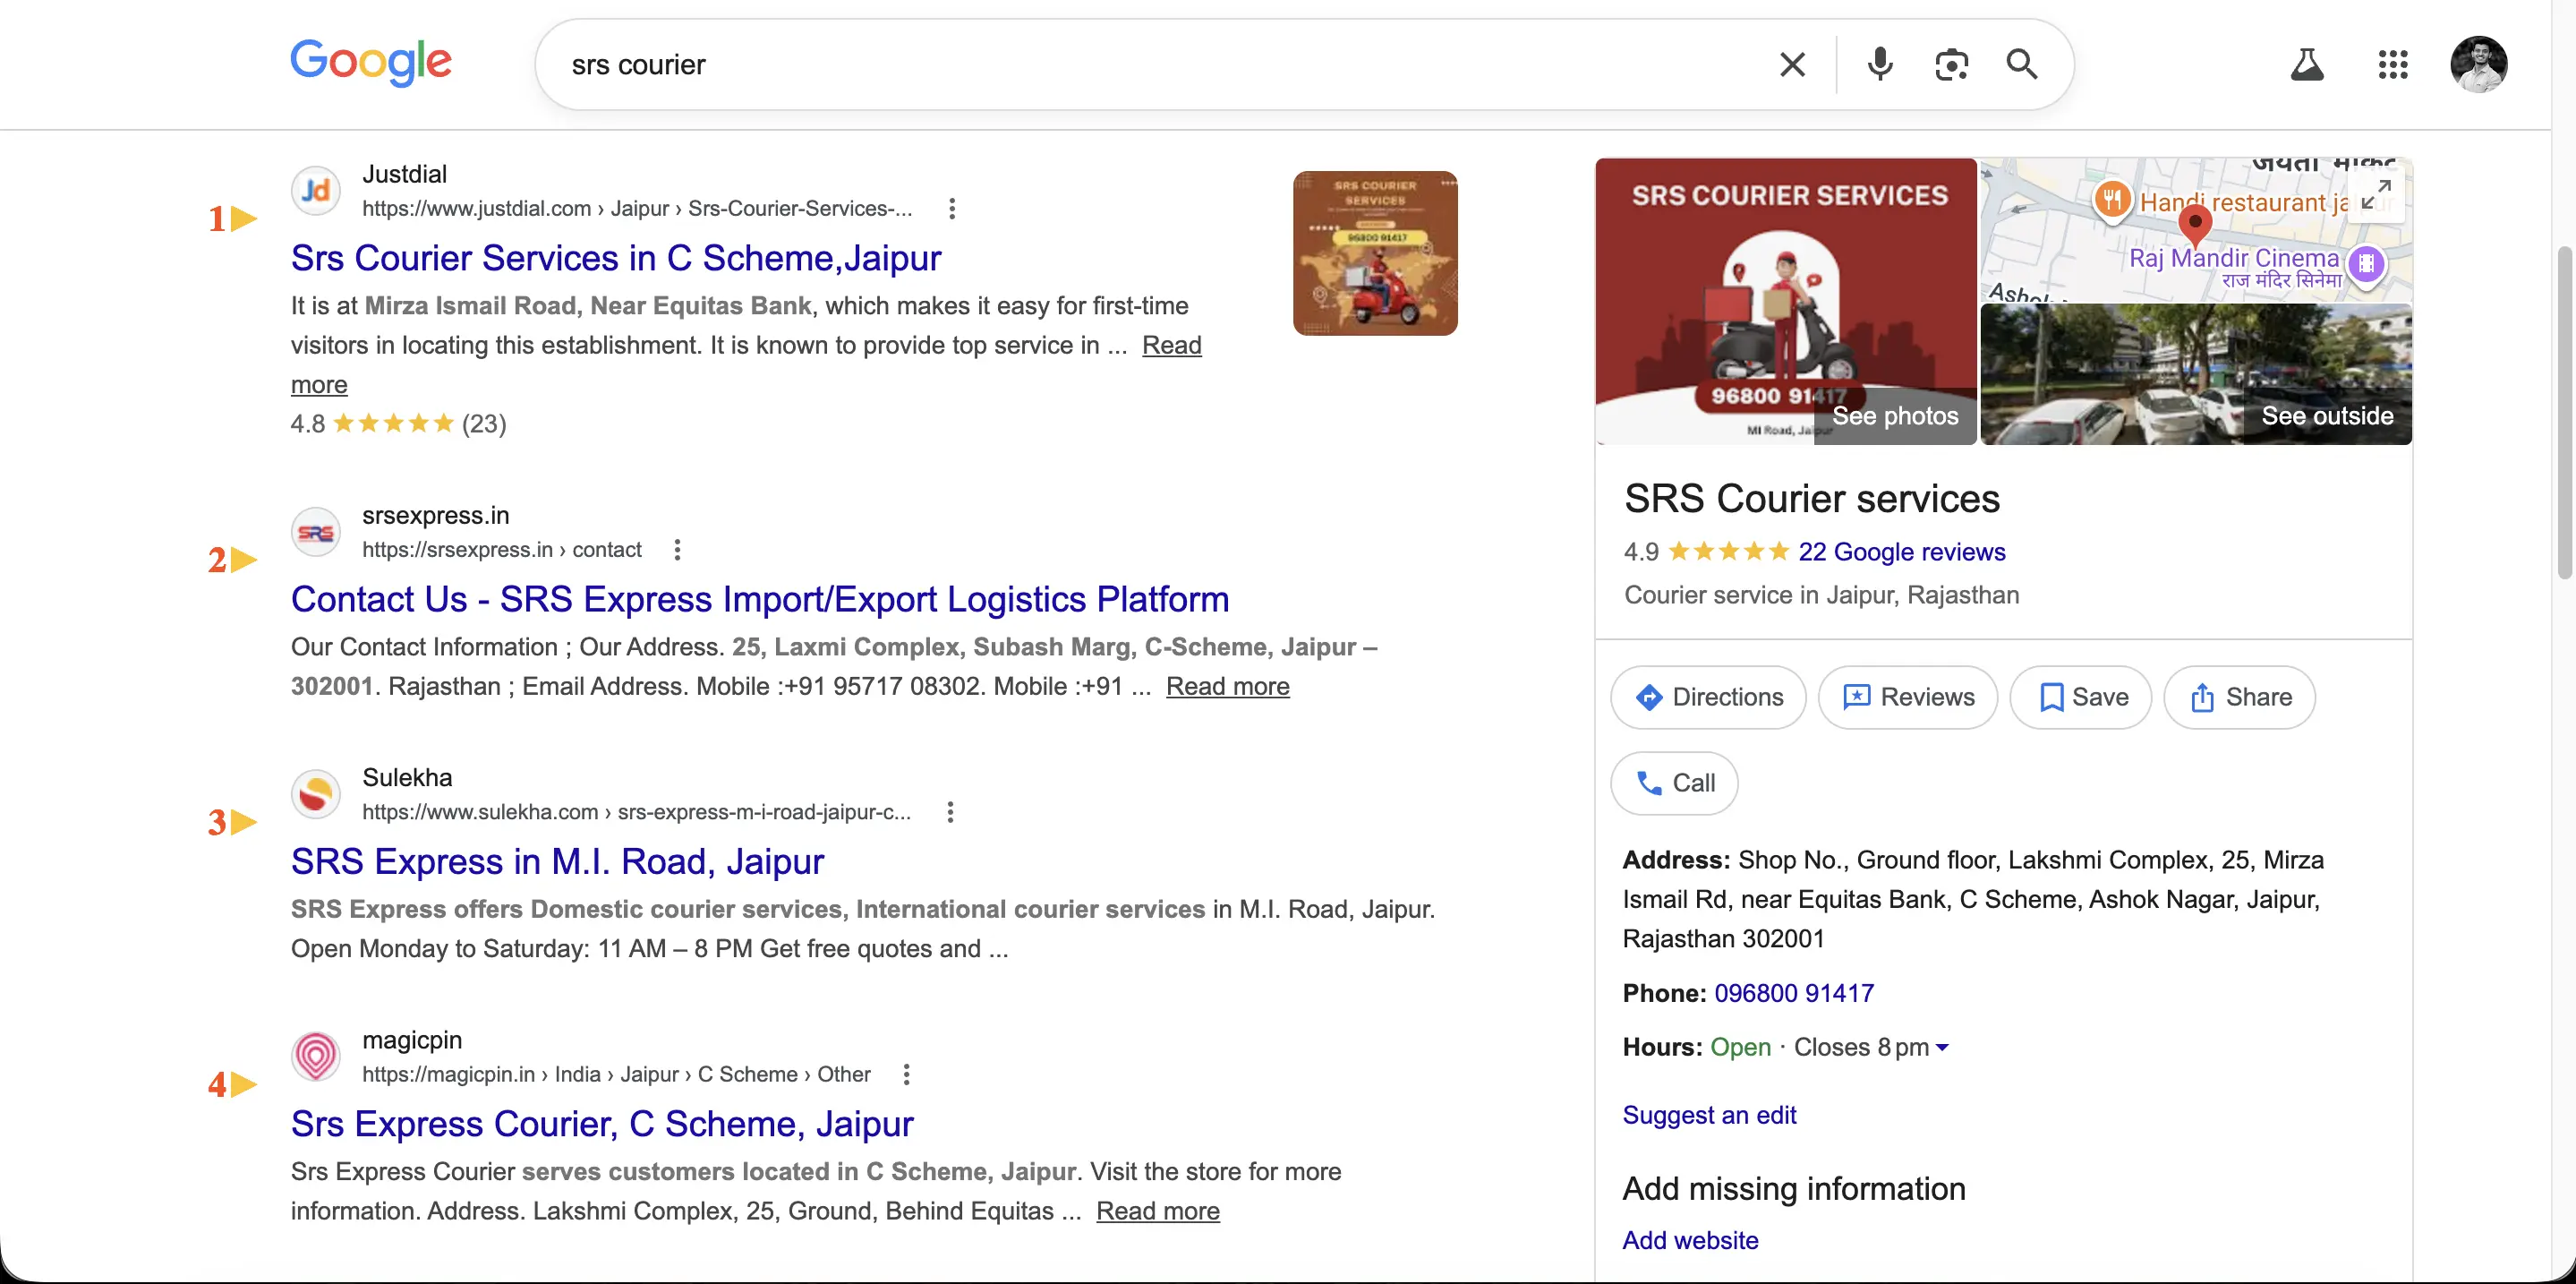Screen dimensions: 2576x1284
Task: Click the Google logo
Action: tap(371, 62)
